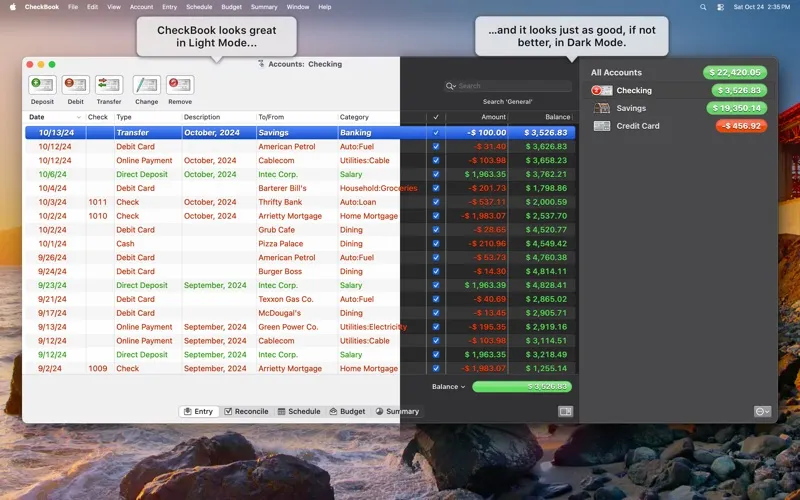
Task: Click the cleared checkmark column header
Action: (x=436, y=117)
